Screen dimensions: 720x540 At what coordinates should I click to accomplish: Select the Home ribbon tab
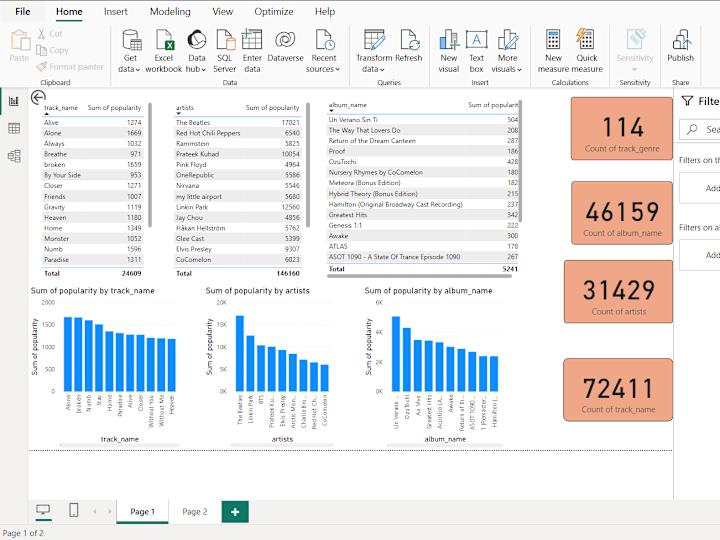(69, 11)
